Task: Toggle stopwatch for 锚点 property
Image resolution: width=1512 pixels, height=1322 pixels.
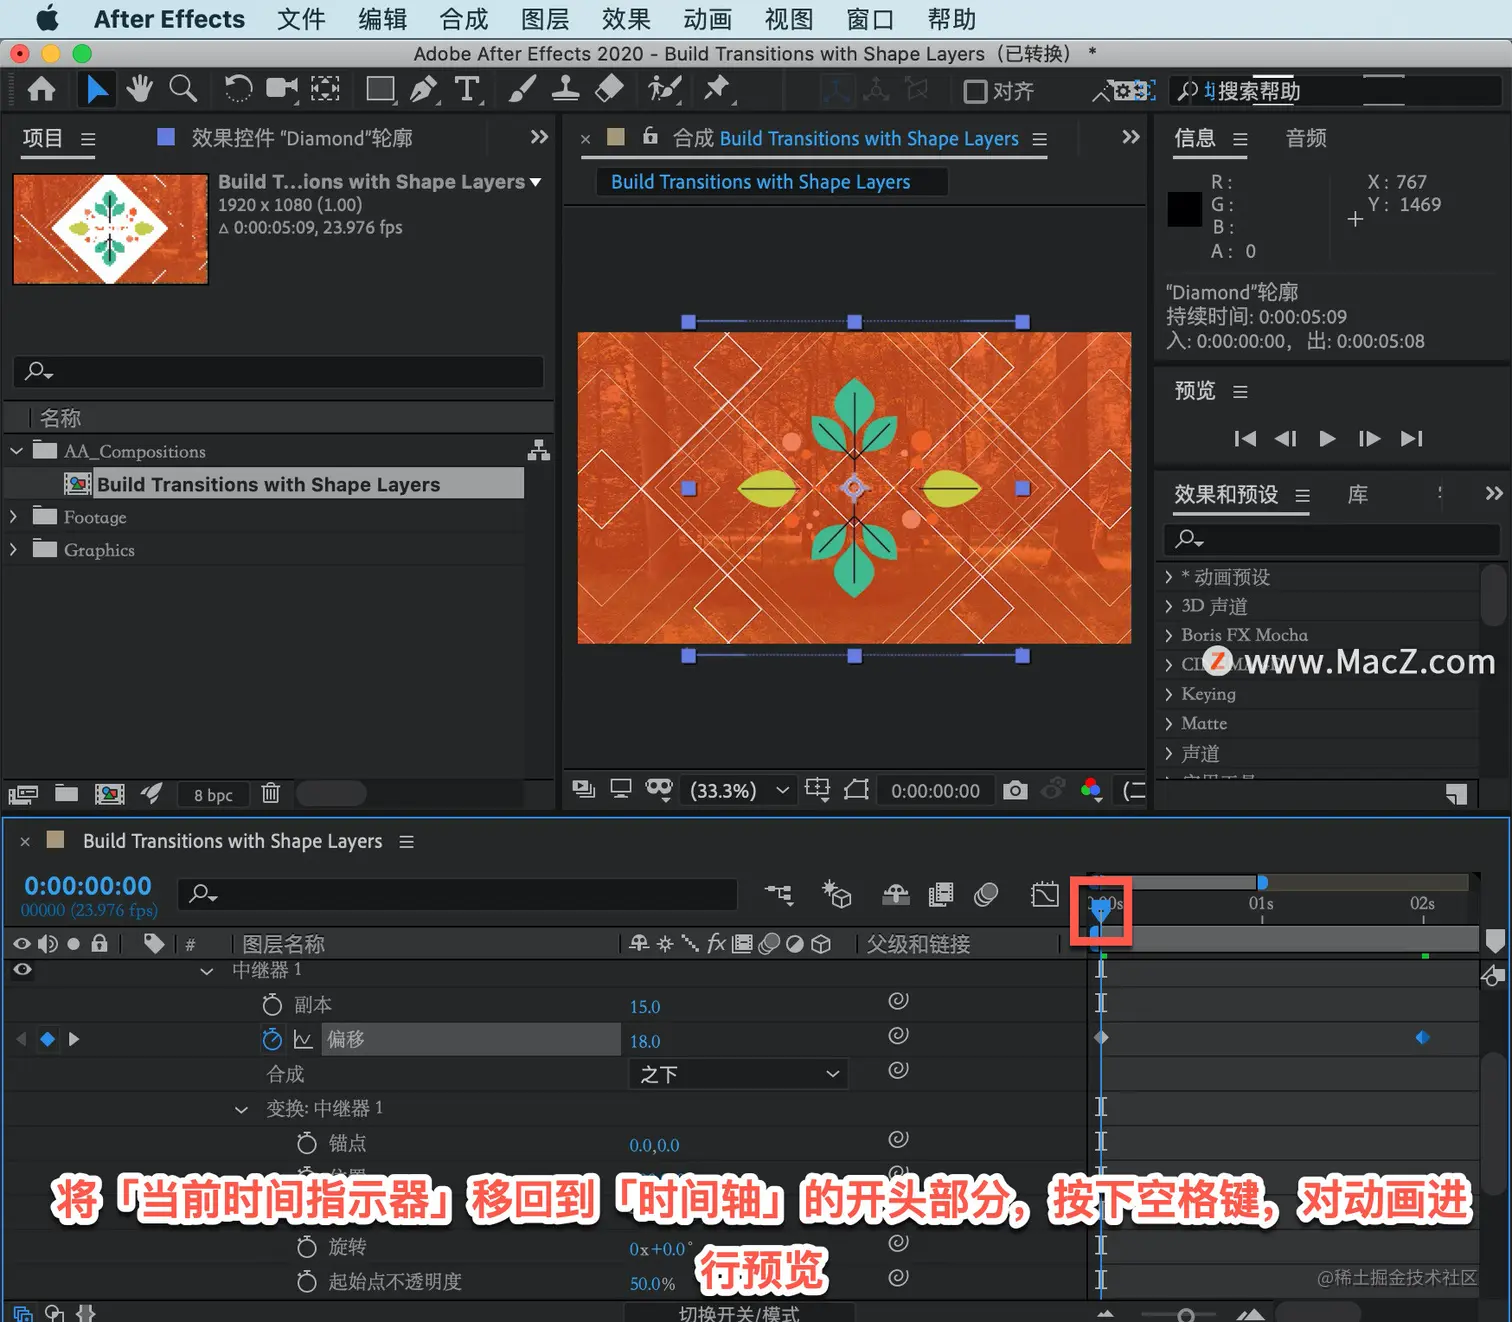Action: [307, 1143]
